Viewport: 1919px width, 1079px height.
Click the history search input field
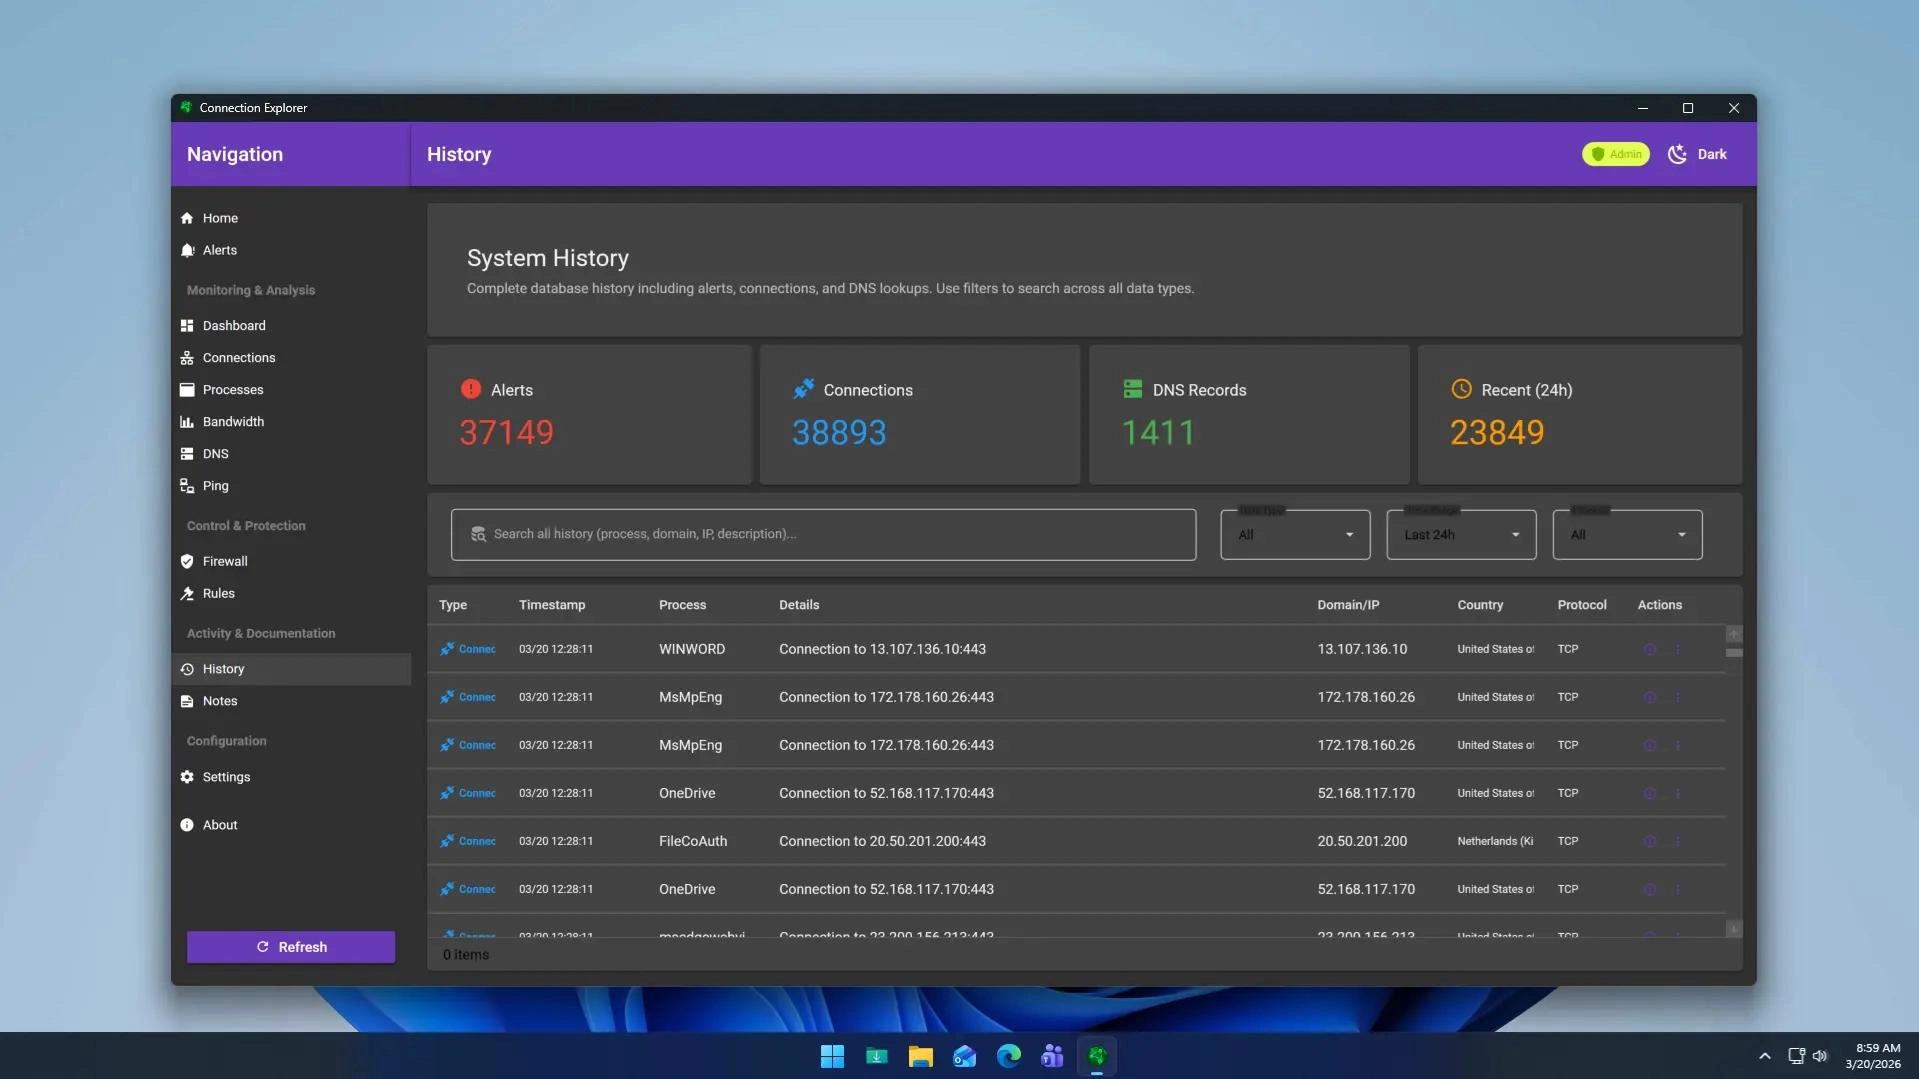point(822,534)
